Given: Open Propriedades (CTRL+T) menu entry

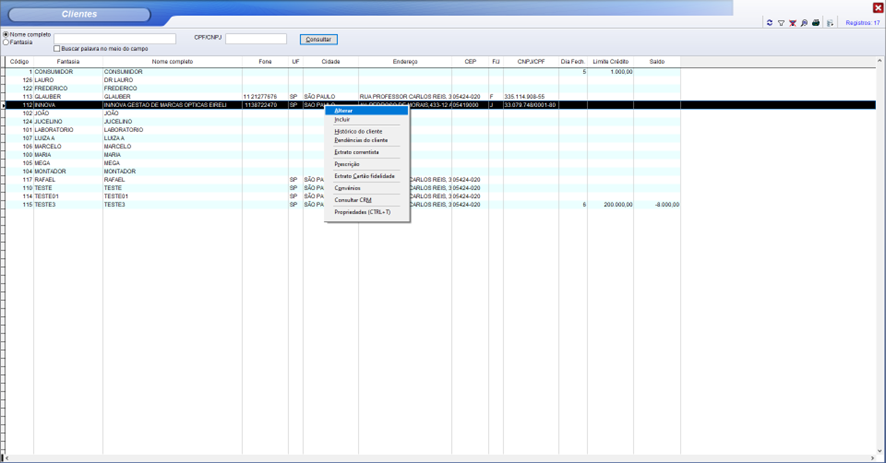Looking at the screenshot, I should pyautogui.click(x=362, y=212).
